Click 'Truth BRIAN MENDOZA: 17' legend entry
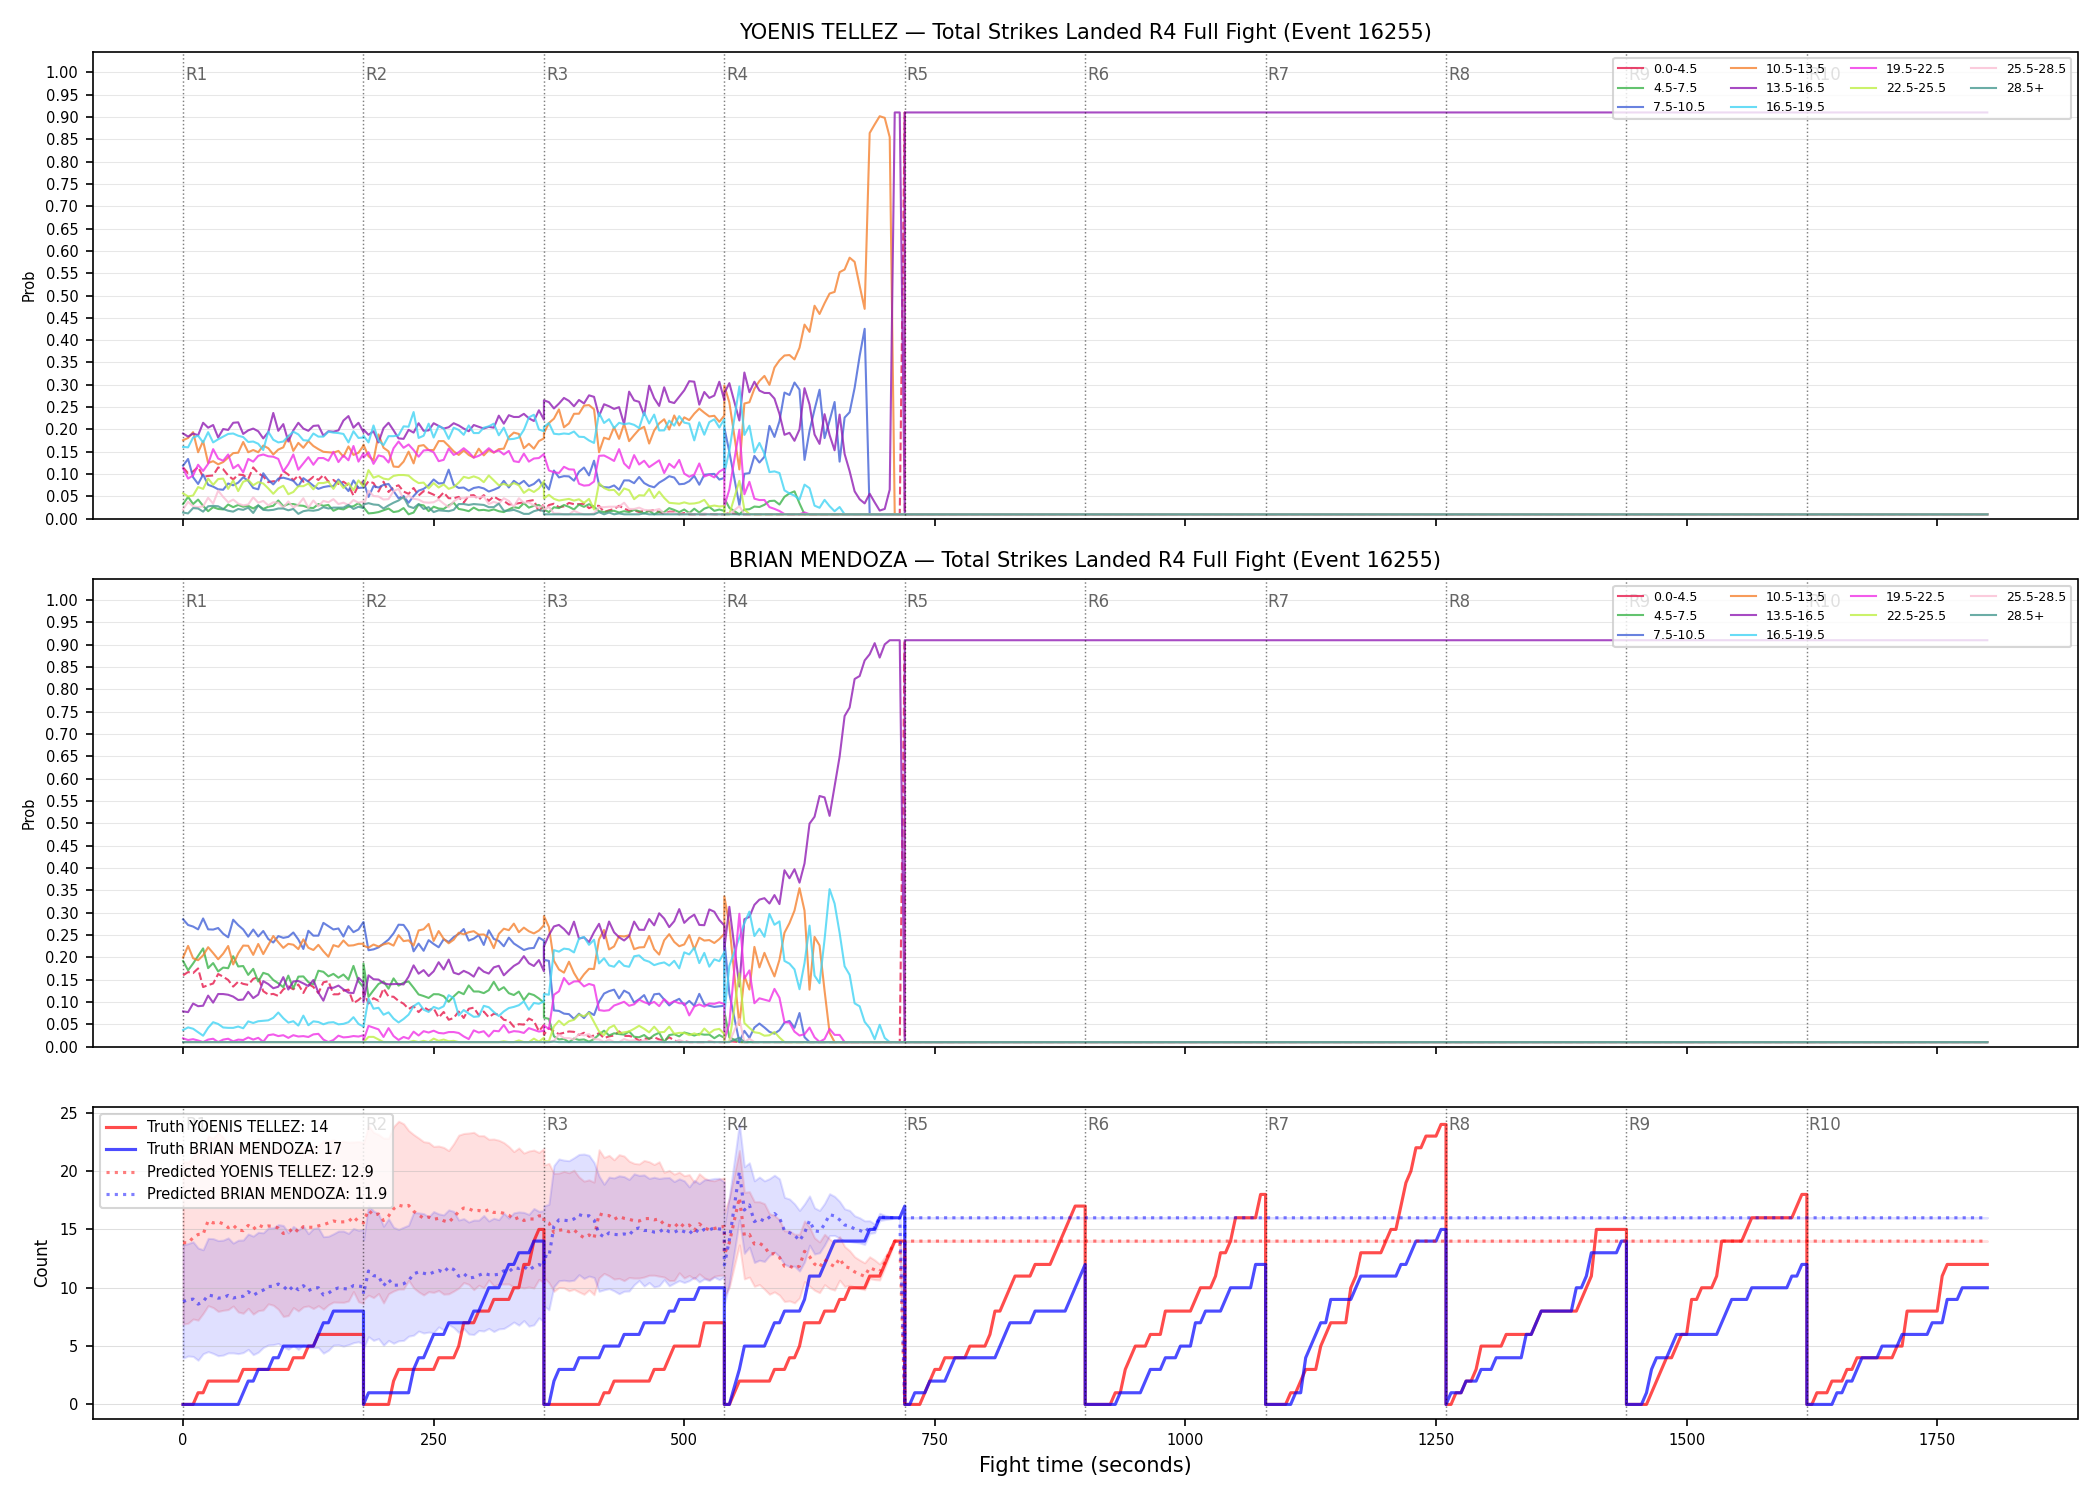 (224, 1149)
